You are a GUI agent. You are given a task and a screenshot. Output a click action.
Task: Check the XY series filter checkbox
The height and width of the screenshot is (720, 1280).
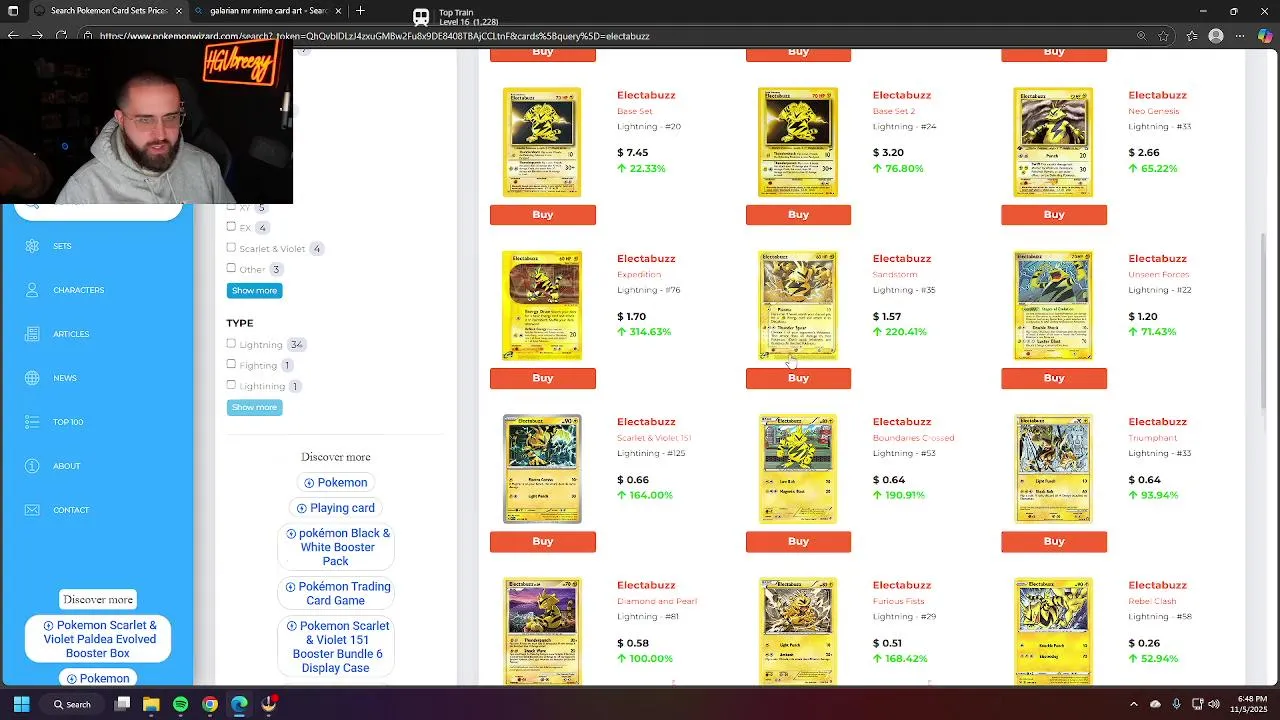[x=231, y=206]
